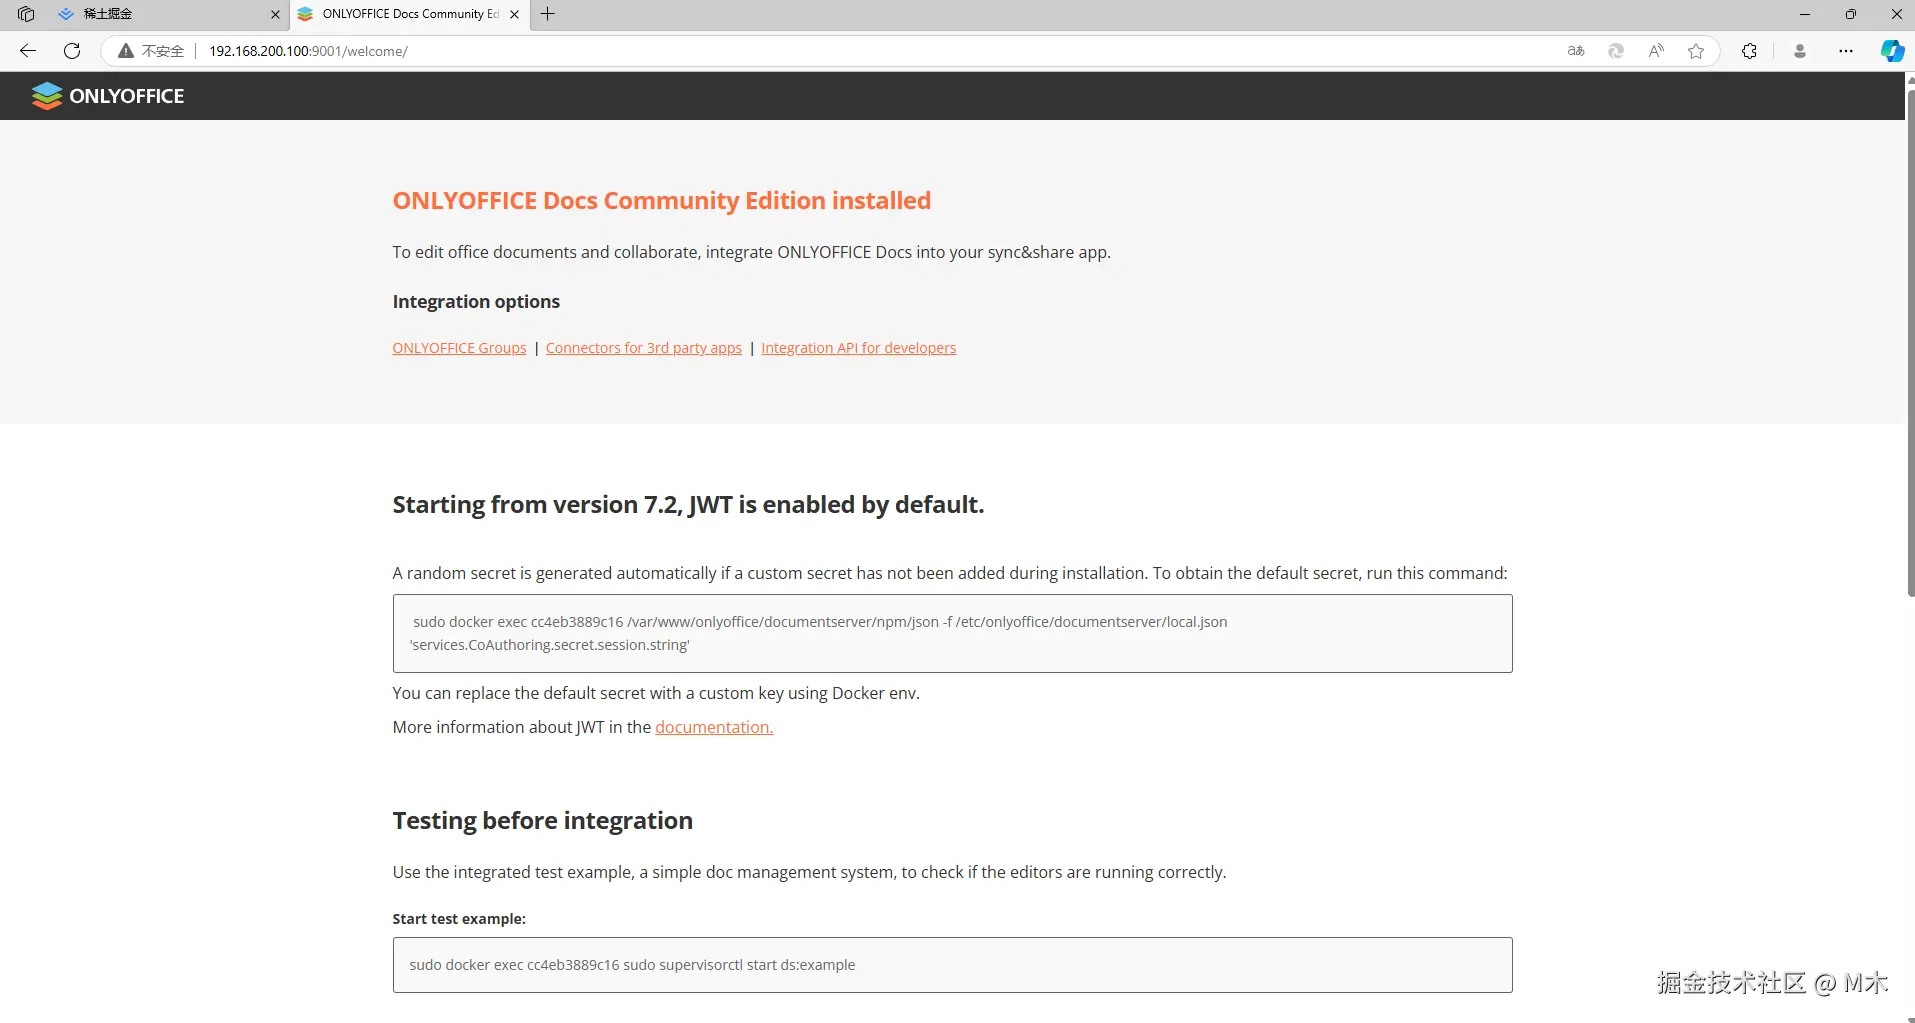Select the ONLYOFFICE Docs Community Edition tab
1915x1023 pixels.
409,14
